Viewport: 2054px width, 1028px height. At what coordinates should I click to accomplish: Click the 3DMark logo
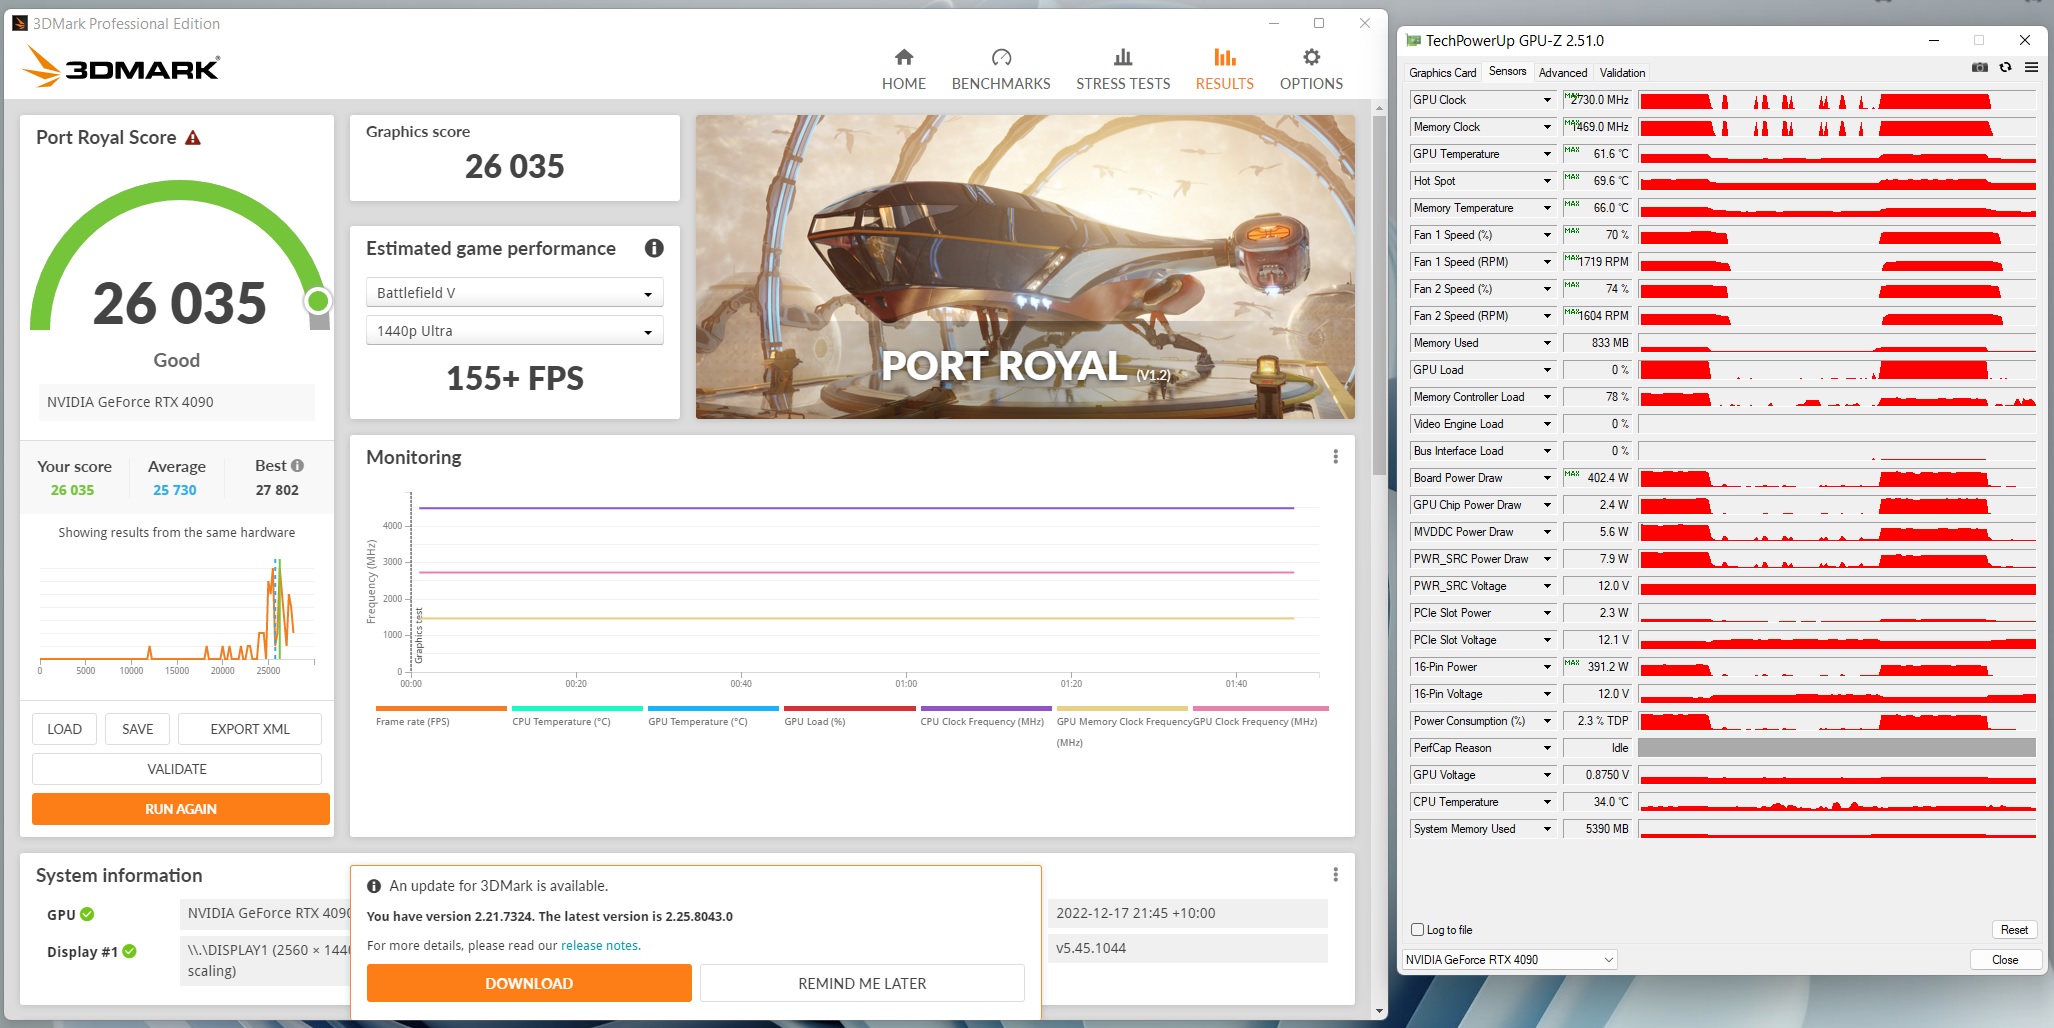click(121, 67)
